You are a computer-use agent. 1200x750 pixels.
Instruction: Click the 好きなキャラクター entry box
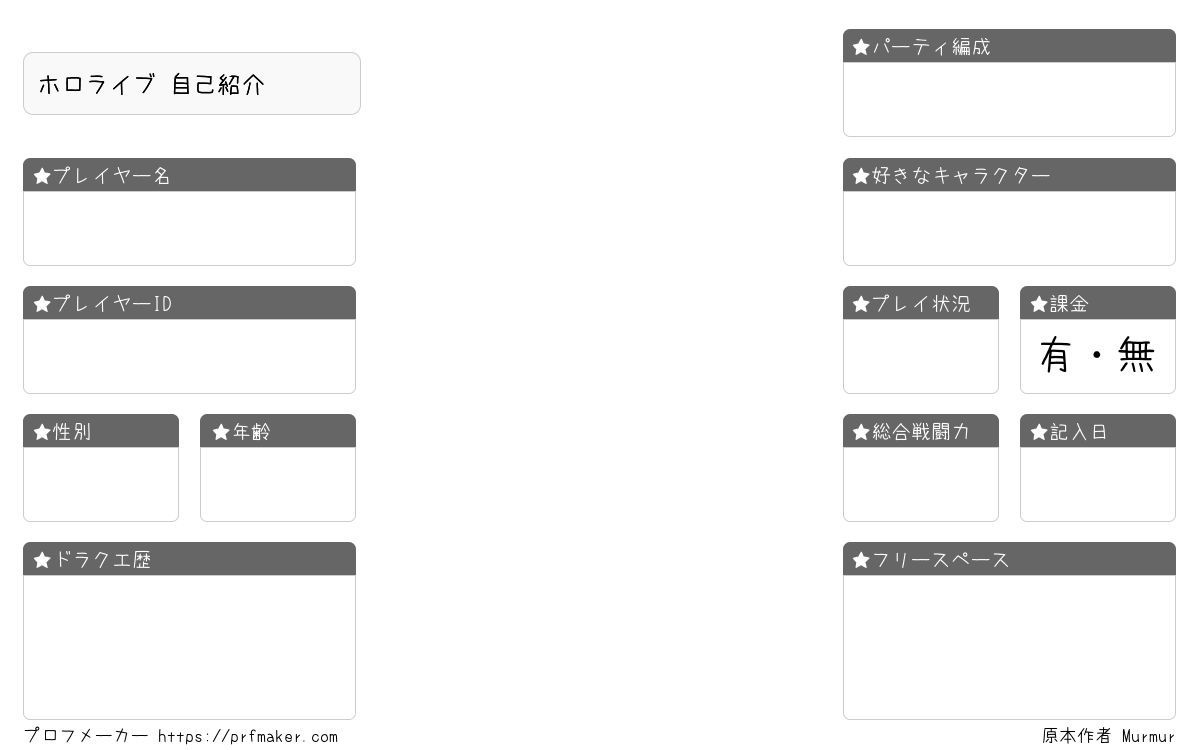point(1009,228)
